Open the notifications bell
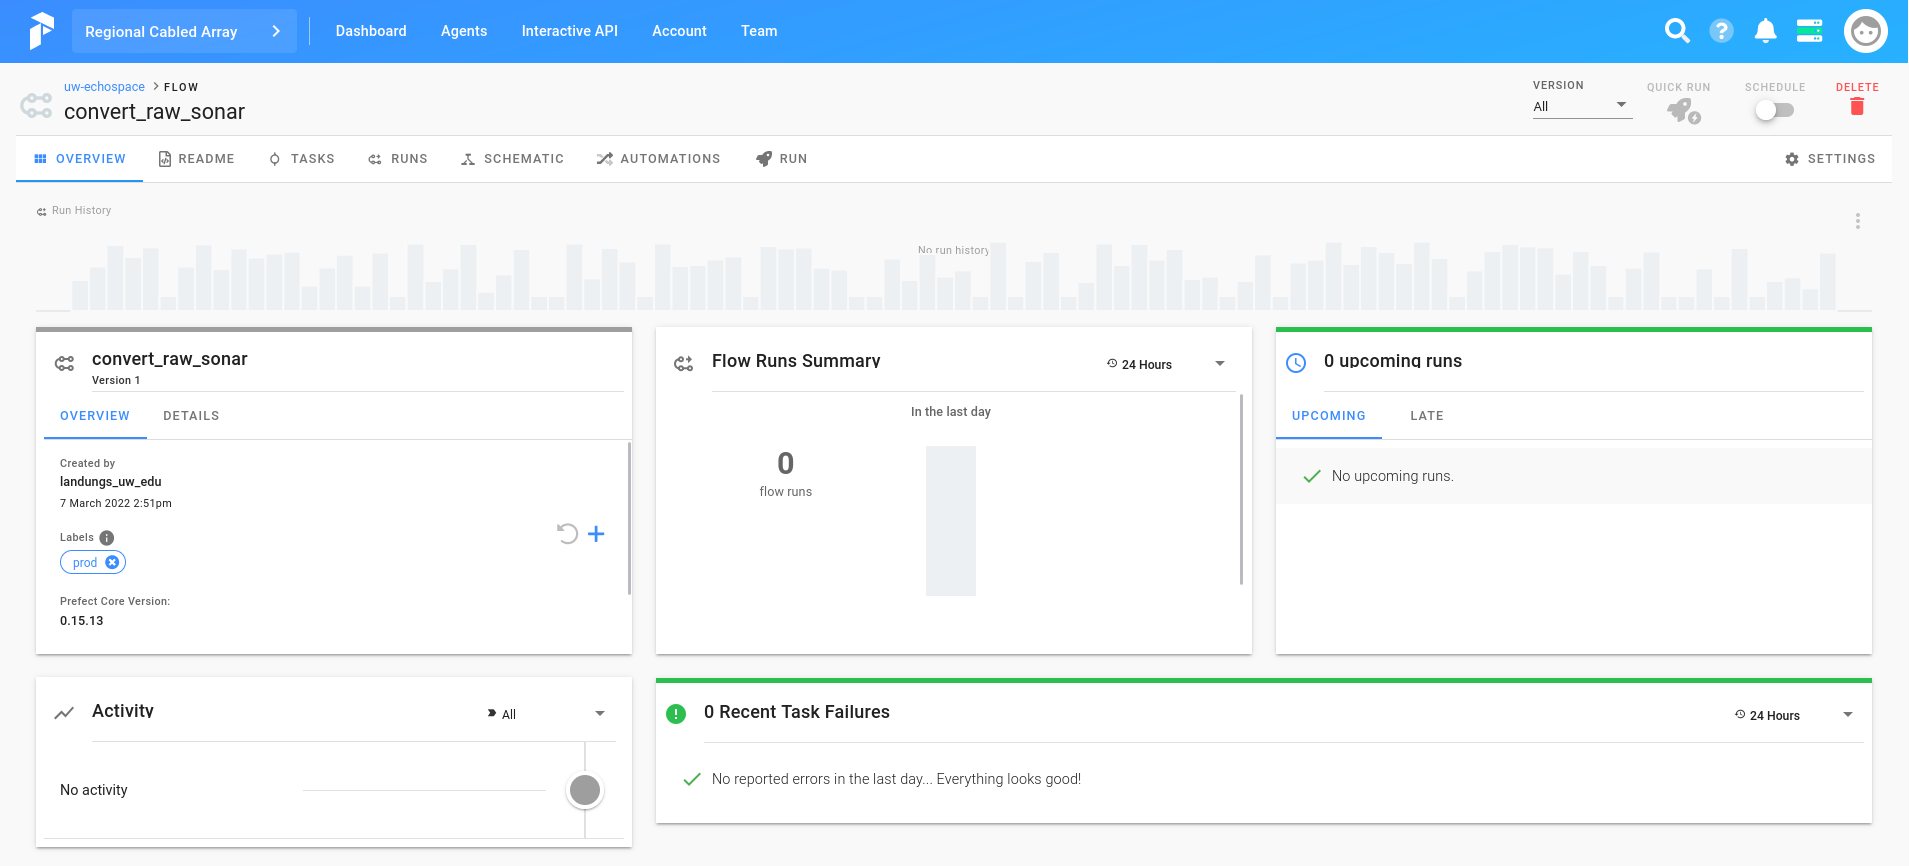1909x866 pixels. (x=1765, y=31)
